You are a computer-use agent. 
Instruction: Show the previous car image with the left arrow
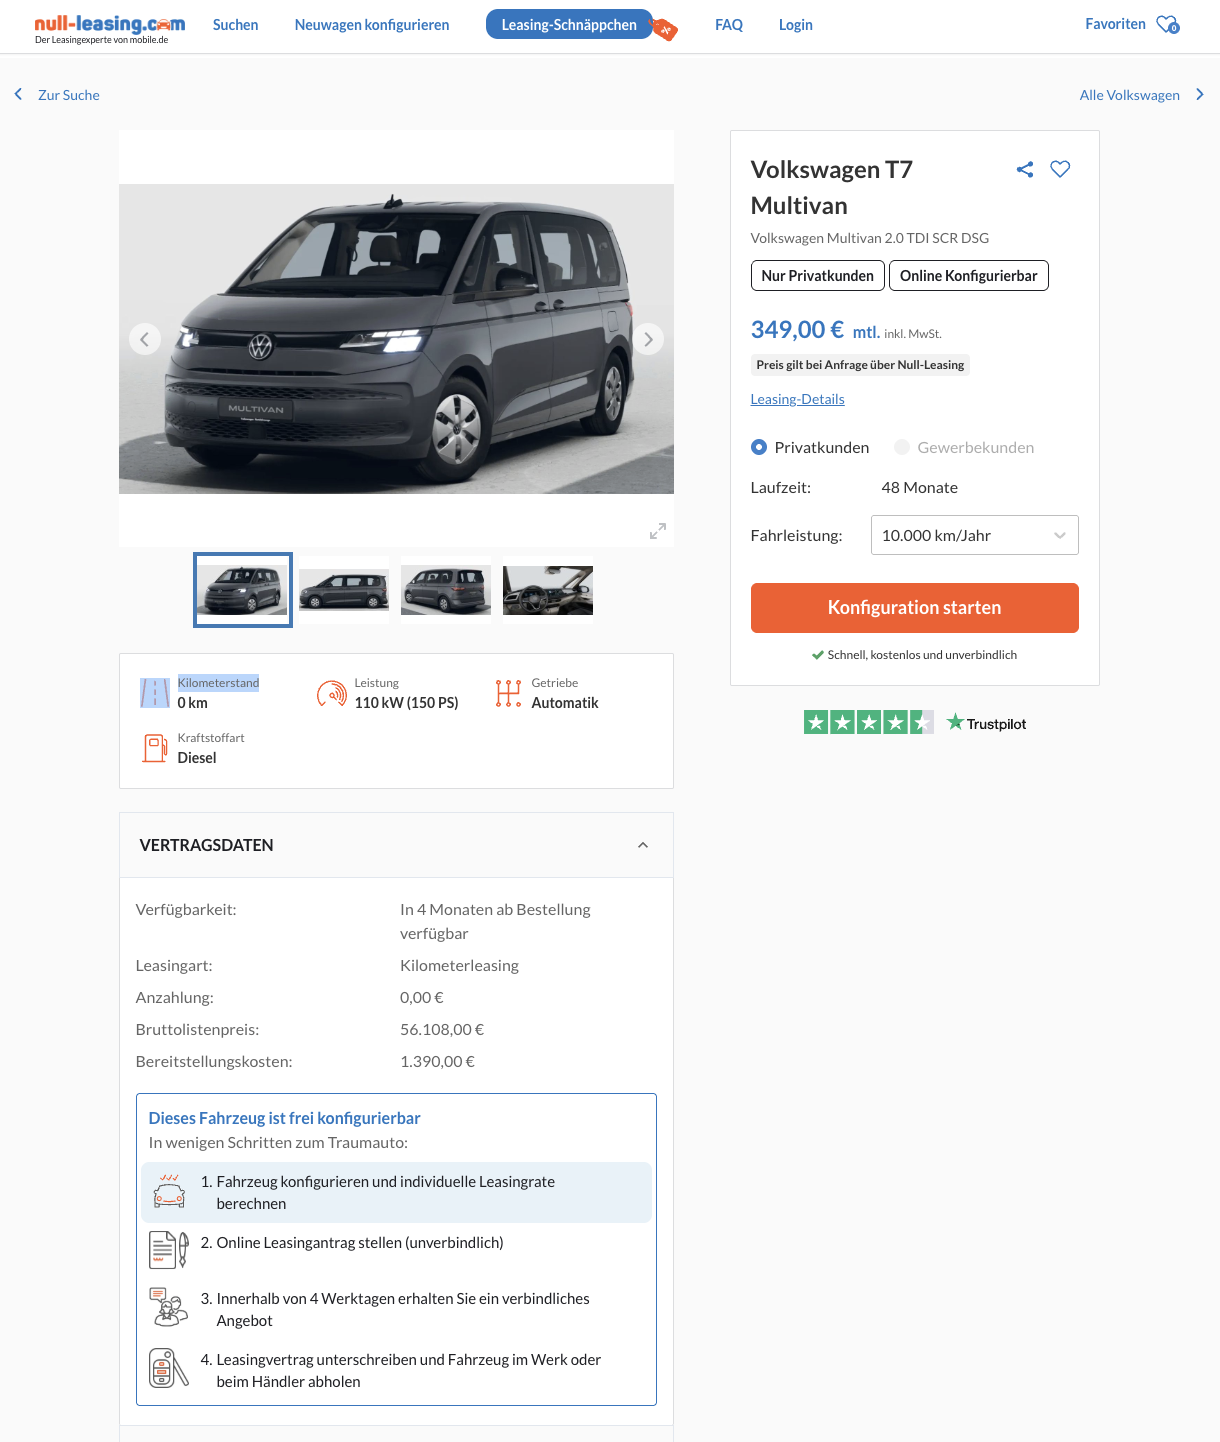click(x=145, y=339)
